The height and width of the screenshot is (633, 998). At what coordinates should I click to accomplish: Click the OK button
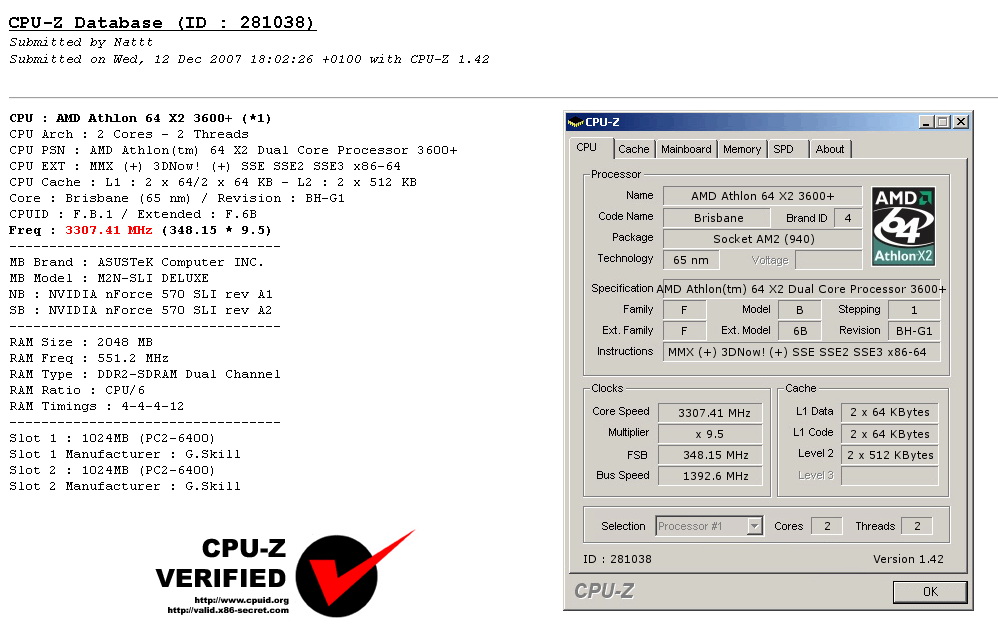930,592
